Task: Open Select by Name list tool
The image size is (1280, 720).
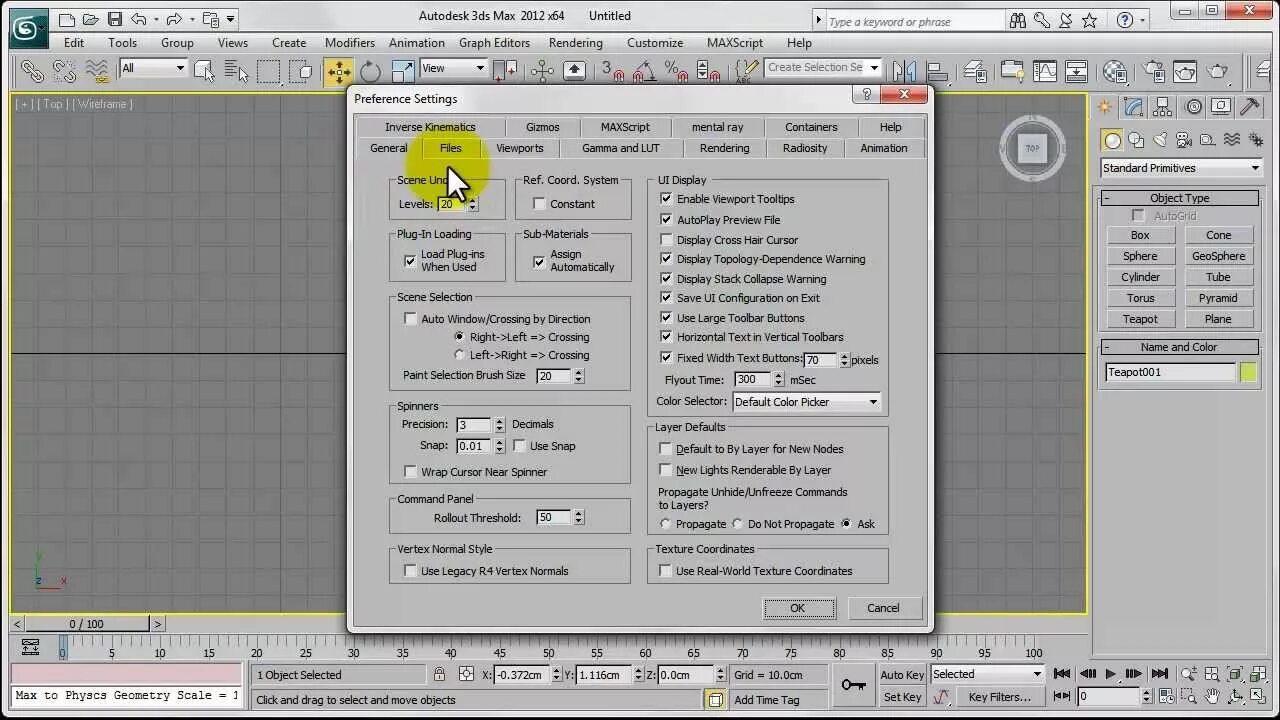Action: 237,71
